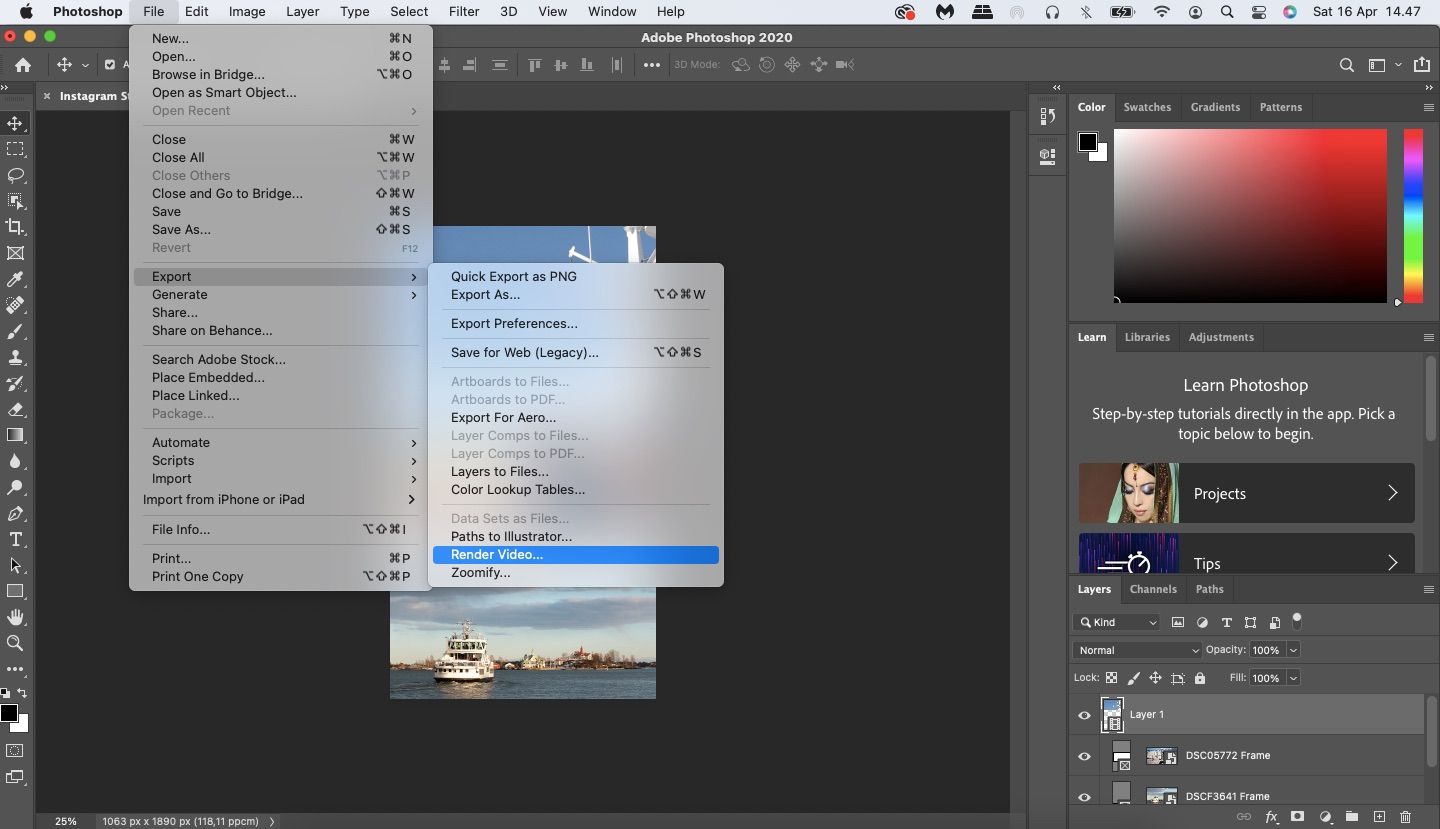Viewport: 1440px width, 829px height.
Task: Select the Healing Brush tool
Action: click(x=15, y=306)
